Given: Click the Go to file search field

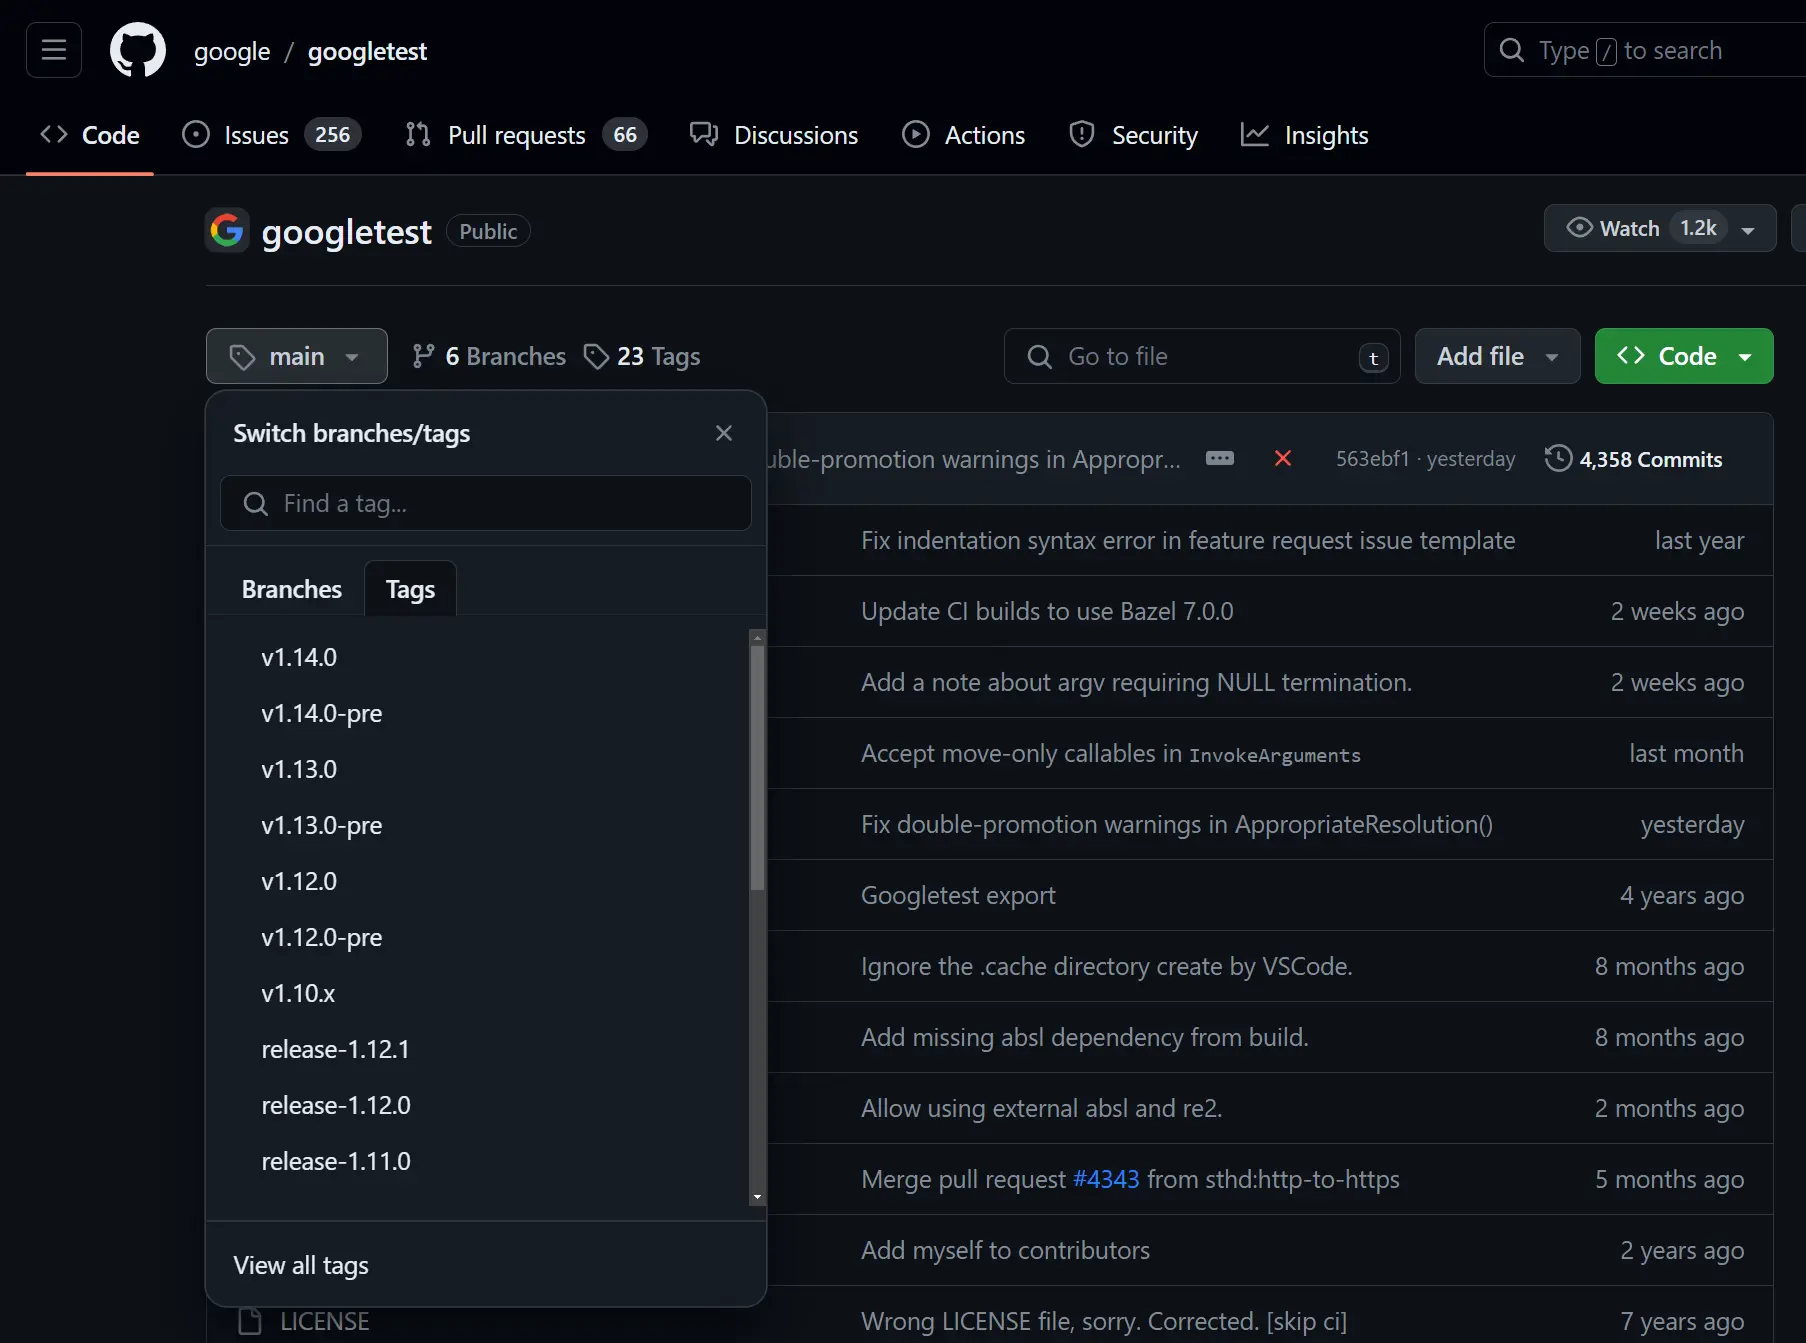Looking at the screenshot, I should 1202,356.
